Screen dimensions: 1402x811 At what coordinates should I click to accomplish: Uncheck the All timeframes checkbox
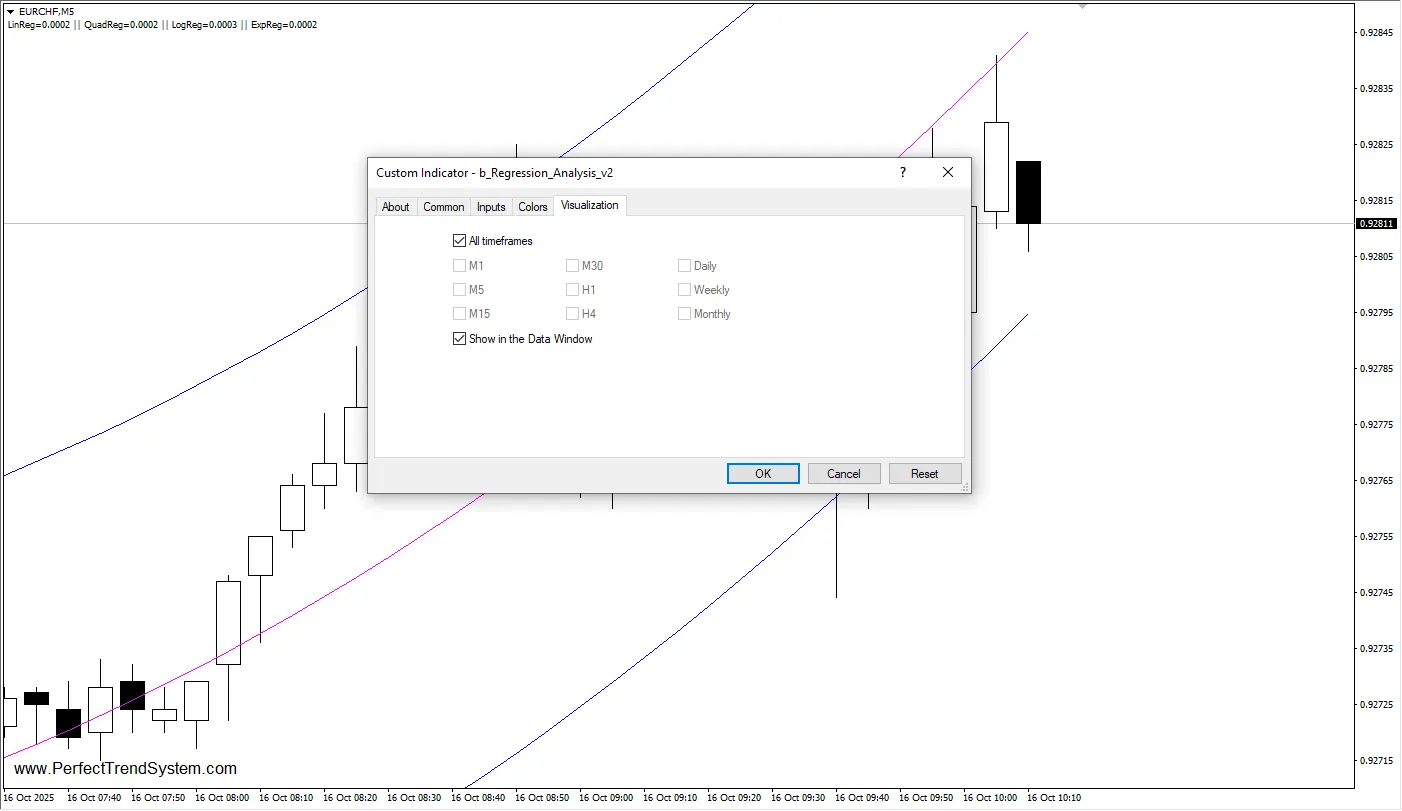[x=459, y=240]
